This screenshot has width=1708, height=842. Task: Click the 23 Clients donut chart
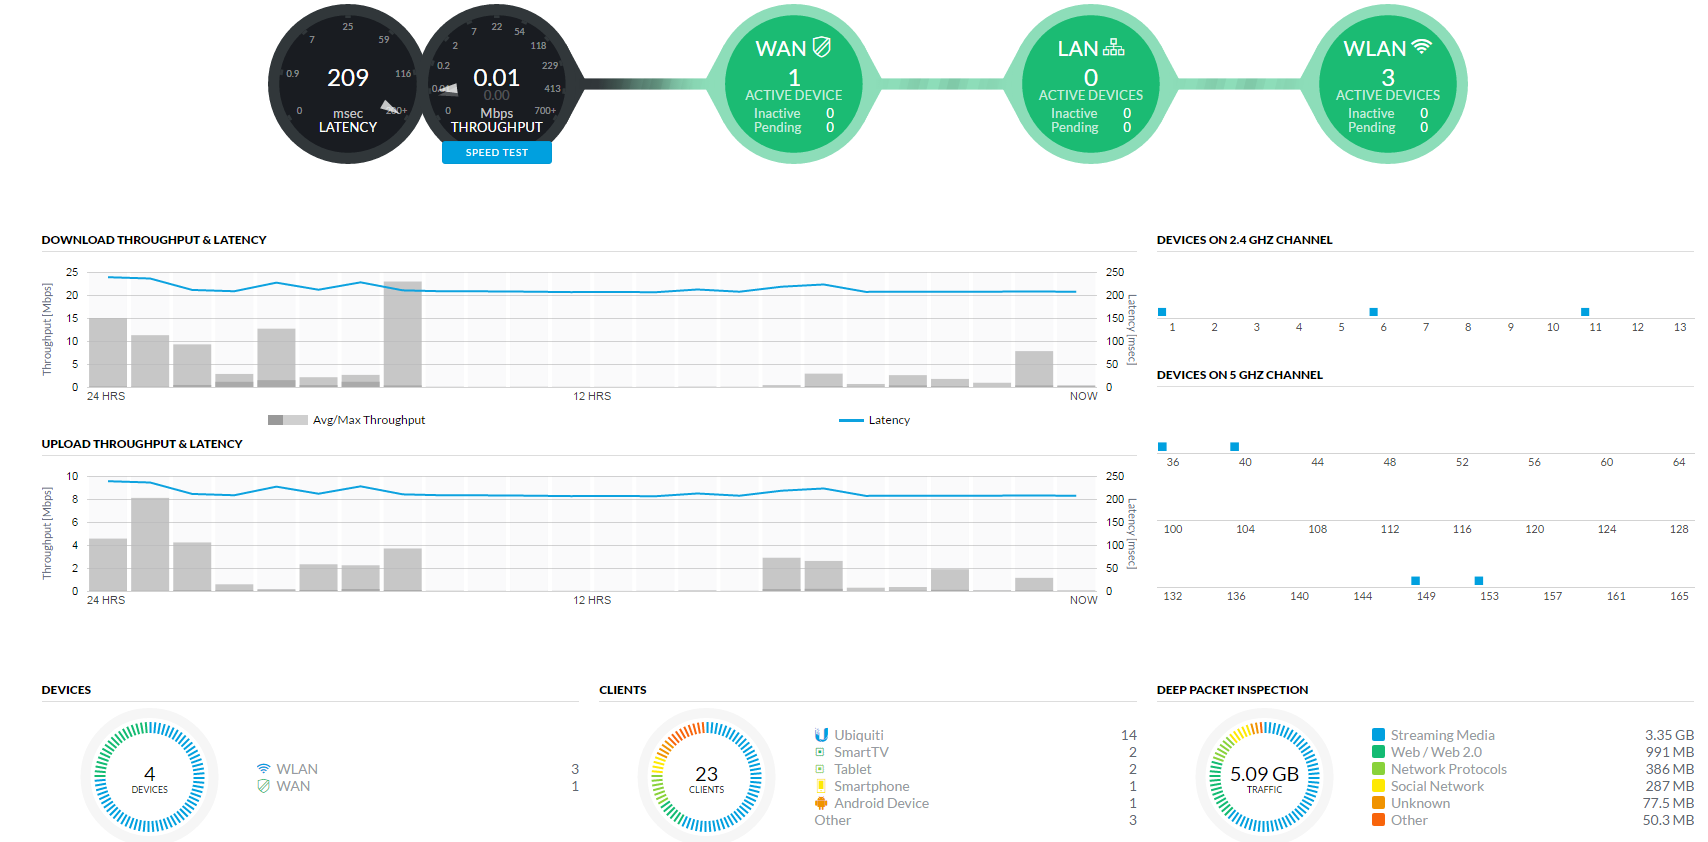(706, 778)
